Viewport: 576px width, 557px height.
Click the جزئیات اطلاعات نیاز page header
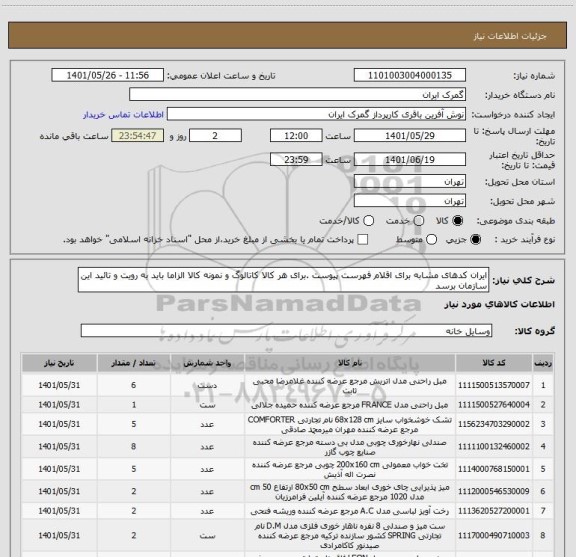(510, 36)
